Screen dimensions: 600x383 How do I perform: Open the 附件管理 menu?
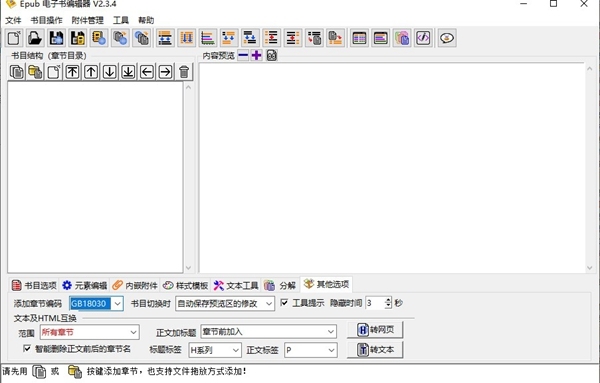pyautogui.click(x=88, y=20)
